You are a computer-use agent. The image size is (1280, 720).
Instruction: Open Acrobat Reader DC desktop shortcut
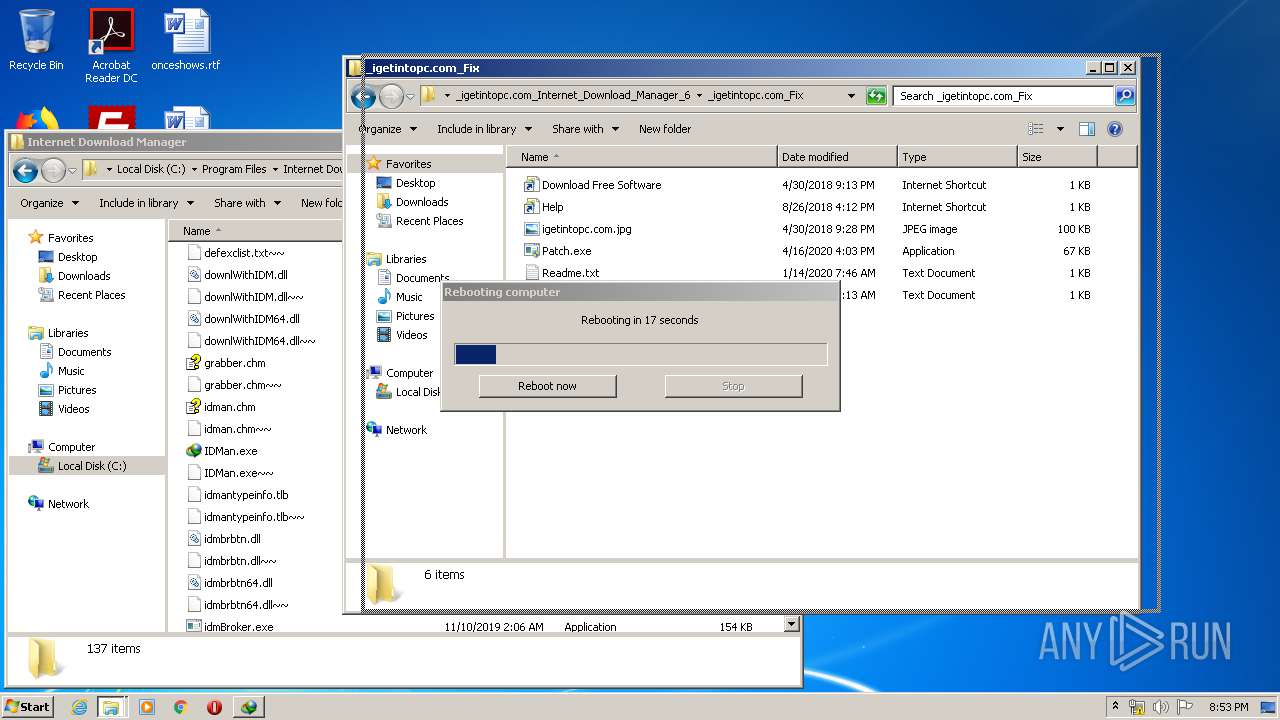coord(111,46)
